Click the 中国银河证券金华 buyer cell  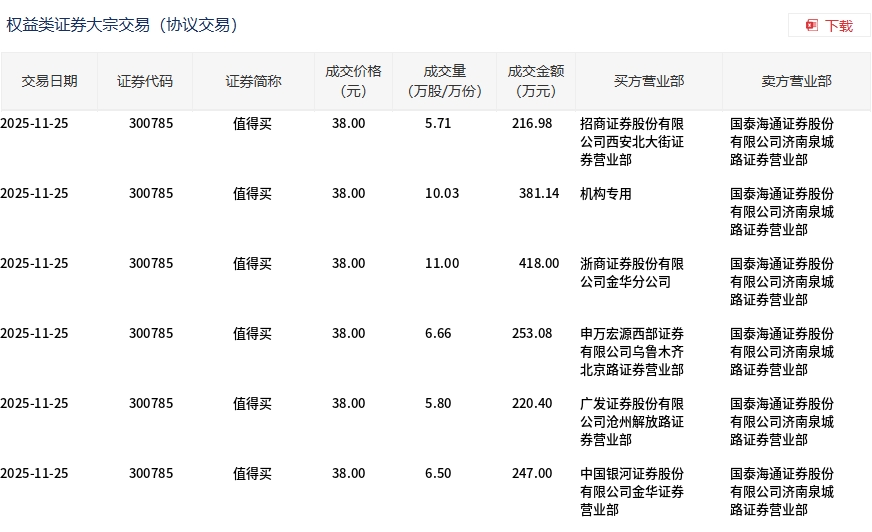pyautogui.click(x=632, y=491)
